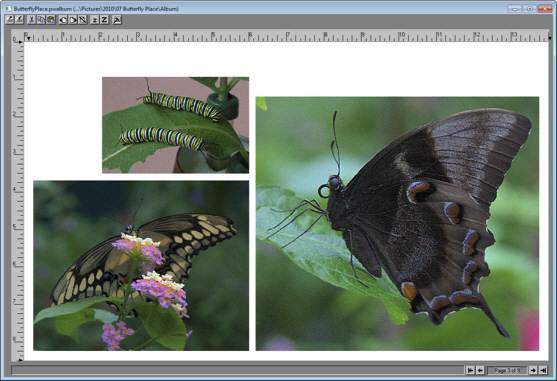The image size is (557, 381).
Task: Select the large dark butterfly photo
Action: [397, 224]
